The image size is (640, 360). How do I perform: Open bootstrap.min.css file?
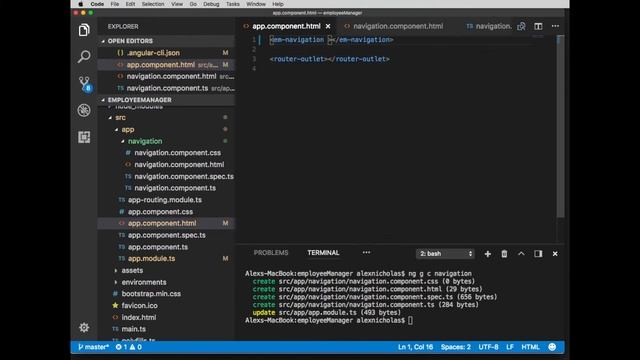(x=167, y=294)
